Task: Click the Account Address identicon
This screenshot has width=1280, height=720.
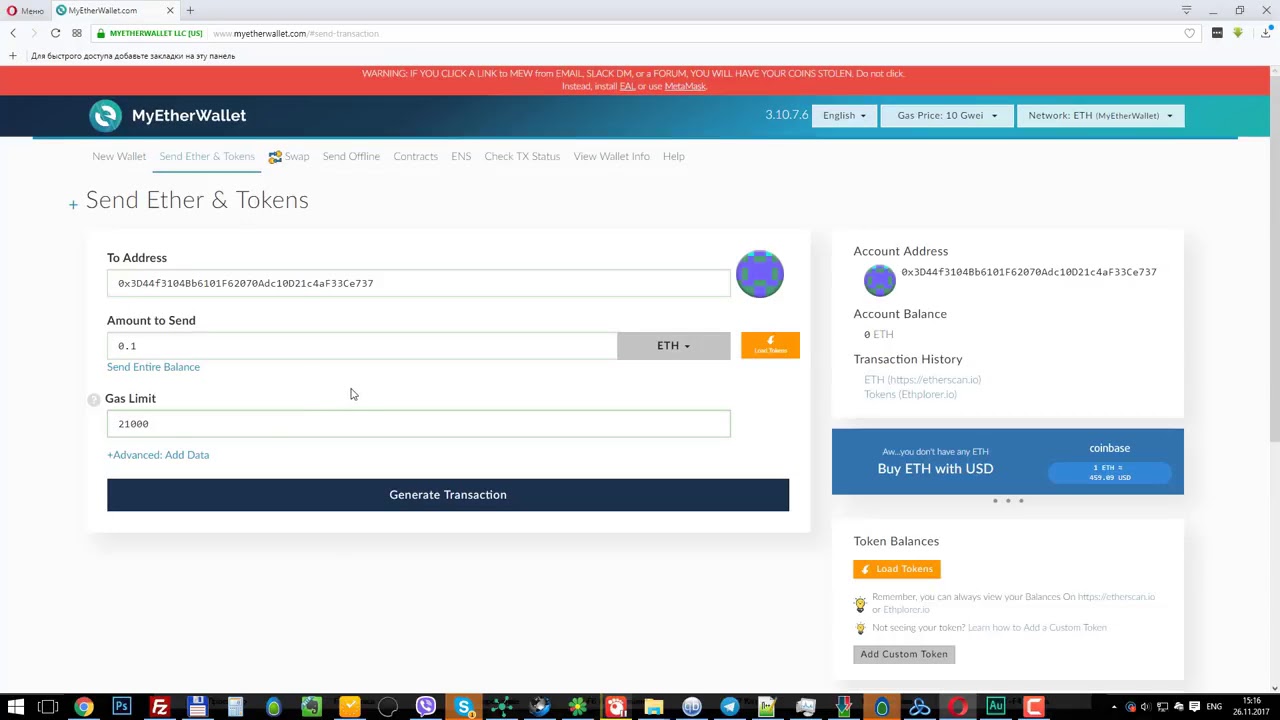Action: pyautogui.click(x=880, y=280)
